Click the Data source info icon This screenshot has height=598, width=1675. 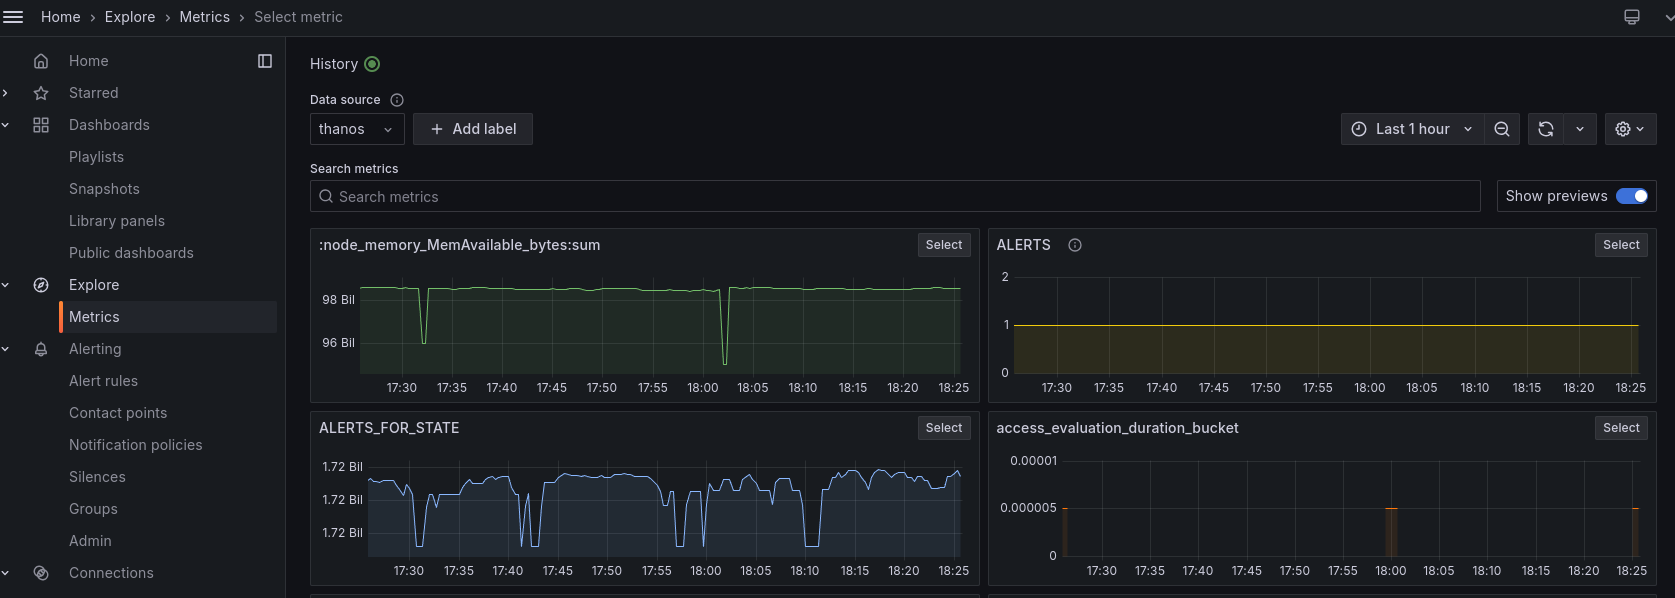coord(397,100)
